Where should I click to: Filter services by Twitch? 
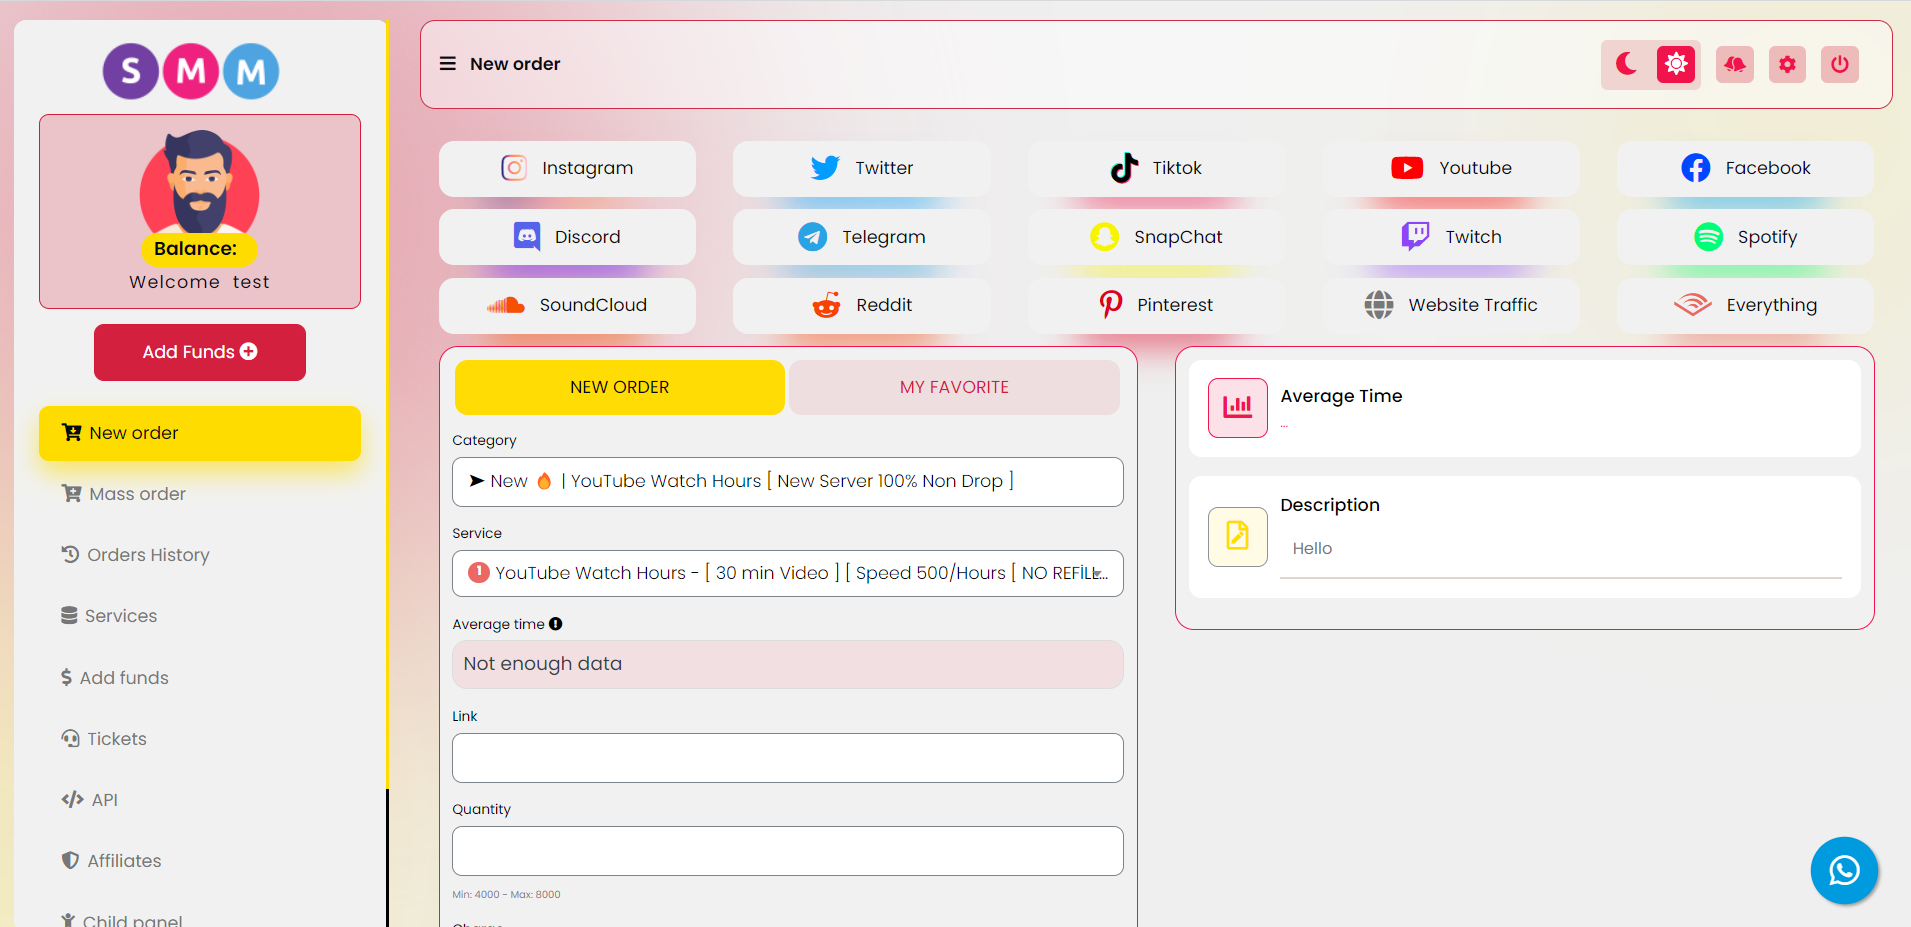1451,237
